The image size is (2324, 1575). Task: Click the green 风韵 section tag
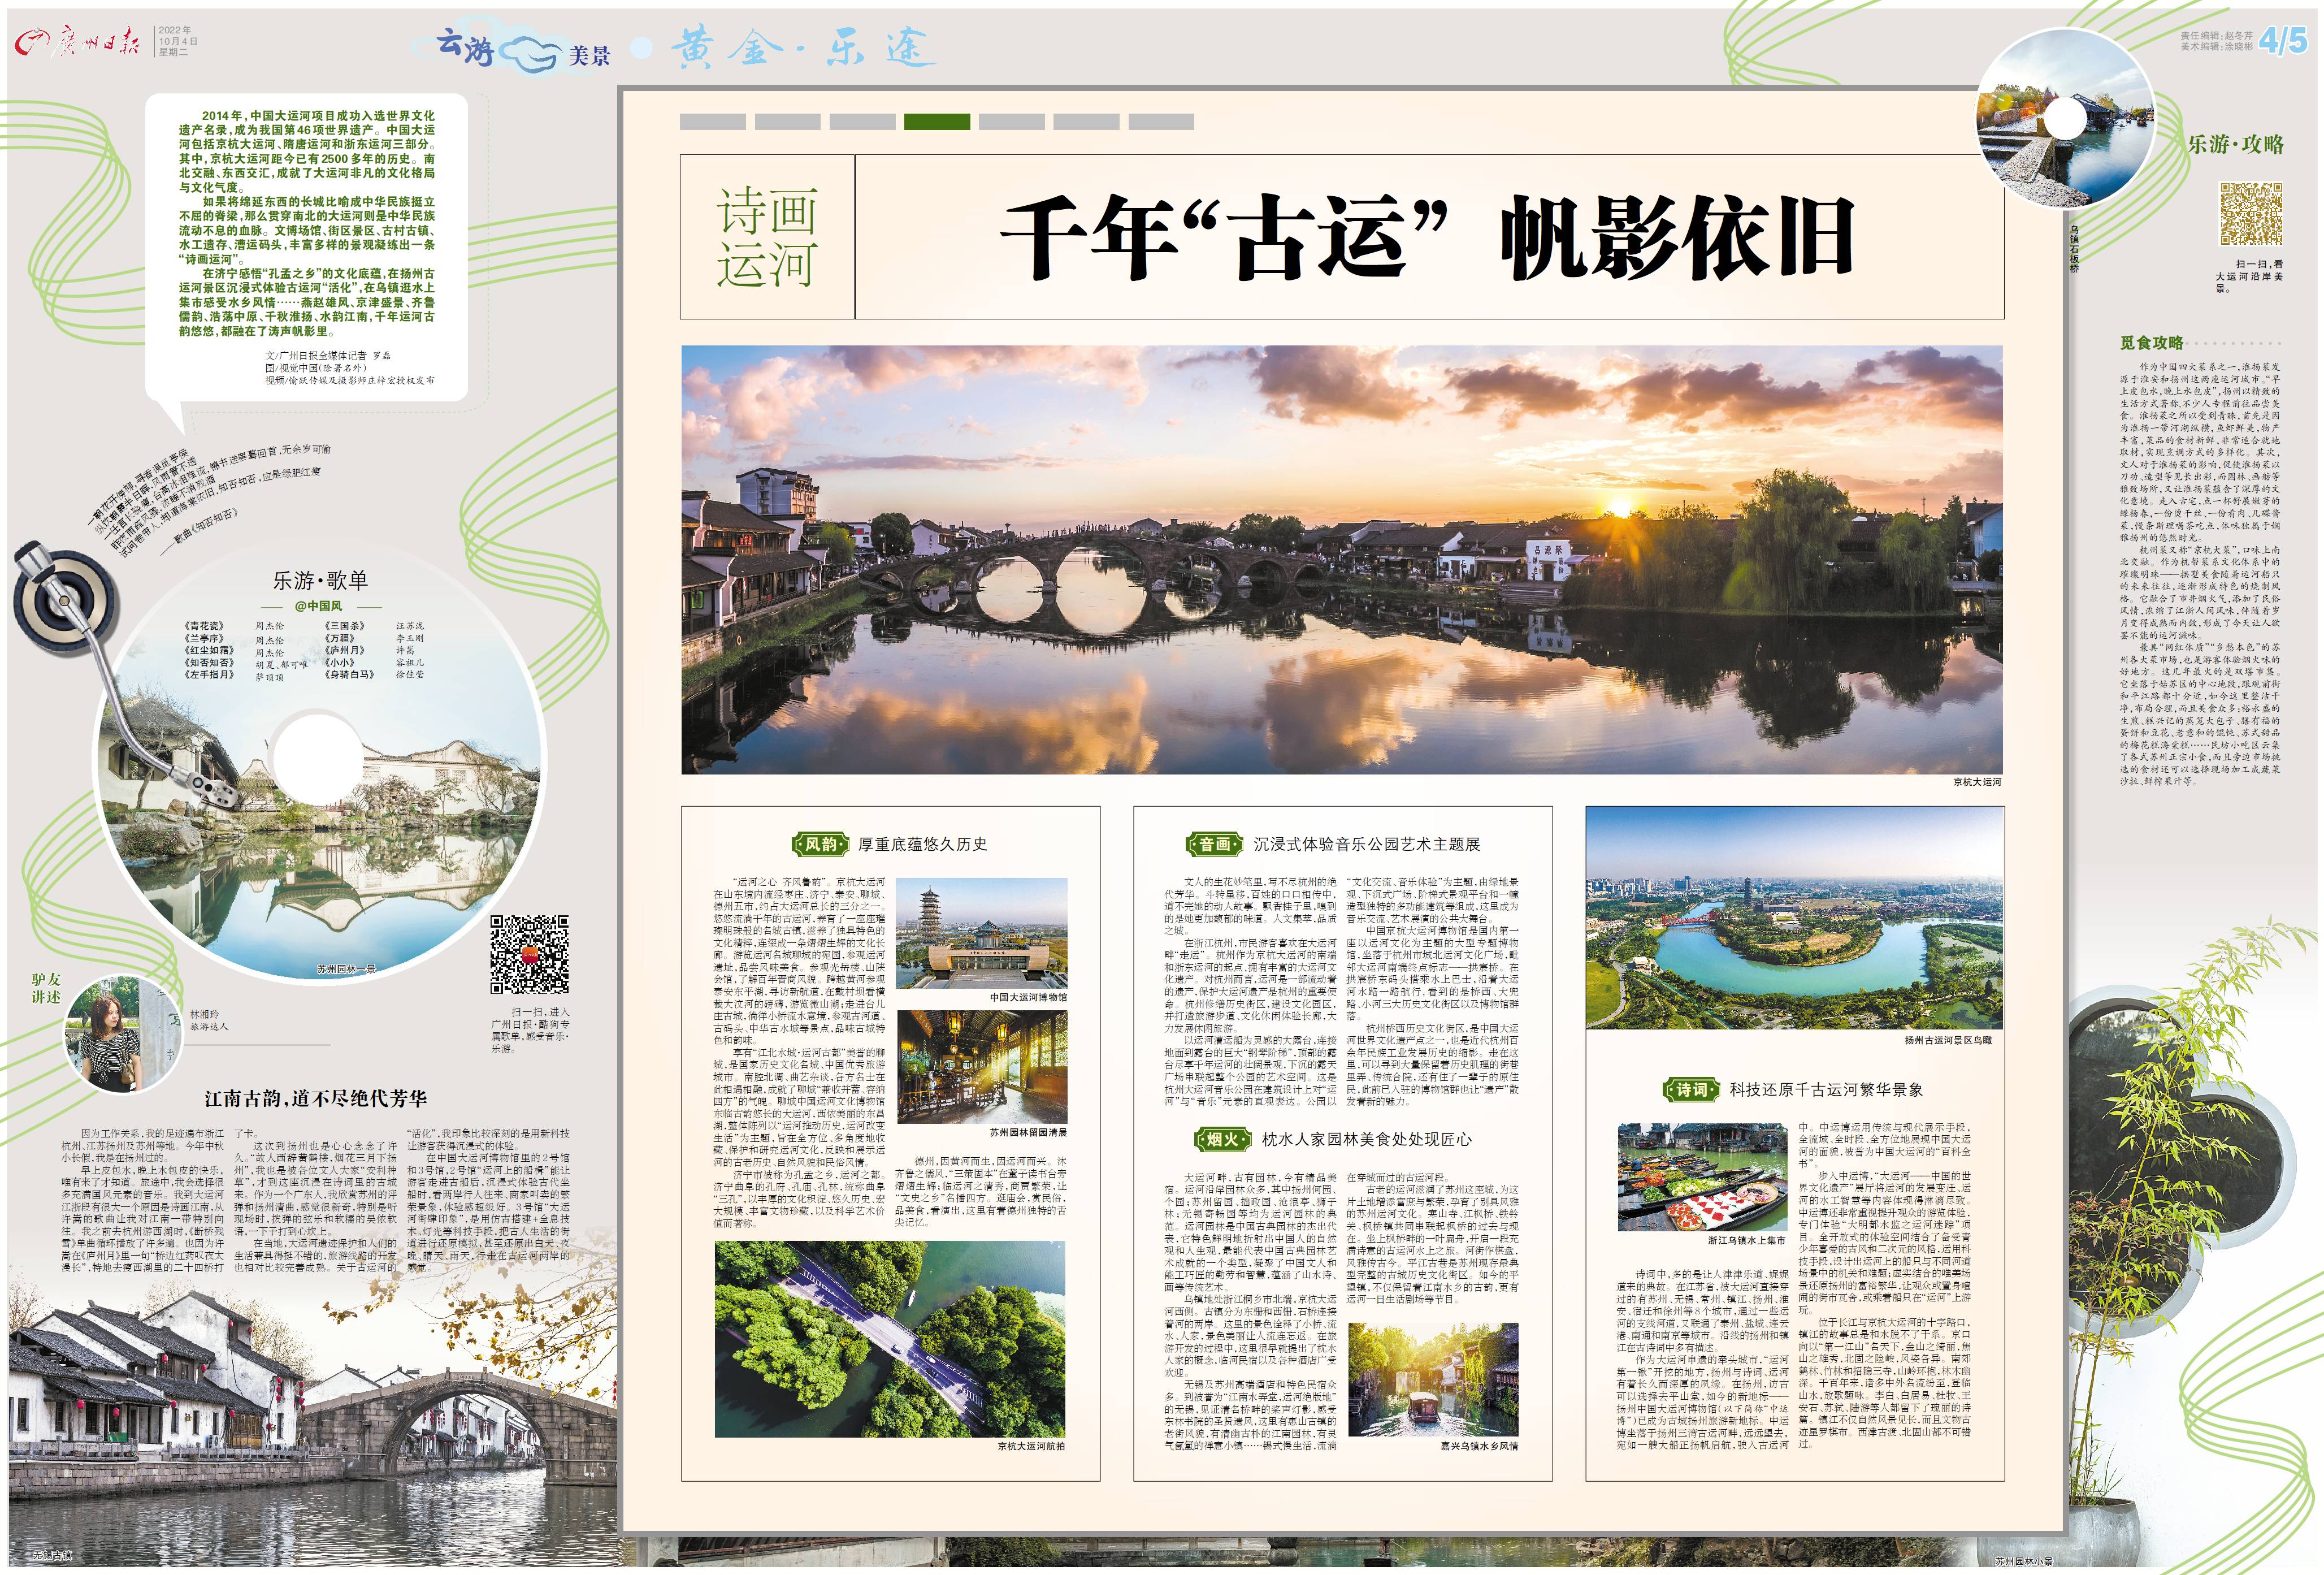[x=820, y=844]
